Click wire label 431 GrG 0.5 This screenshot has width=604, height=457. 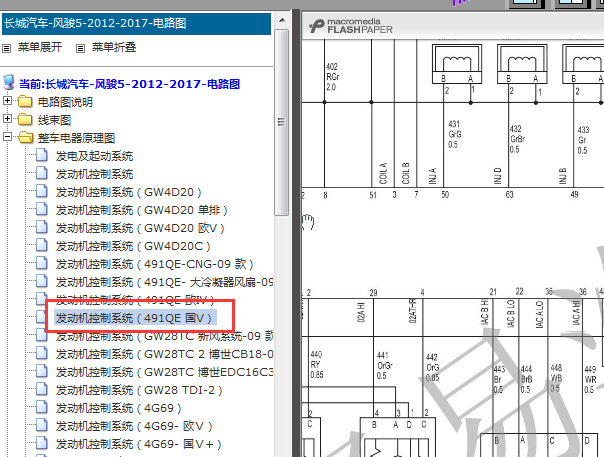(455, 134)
